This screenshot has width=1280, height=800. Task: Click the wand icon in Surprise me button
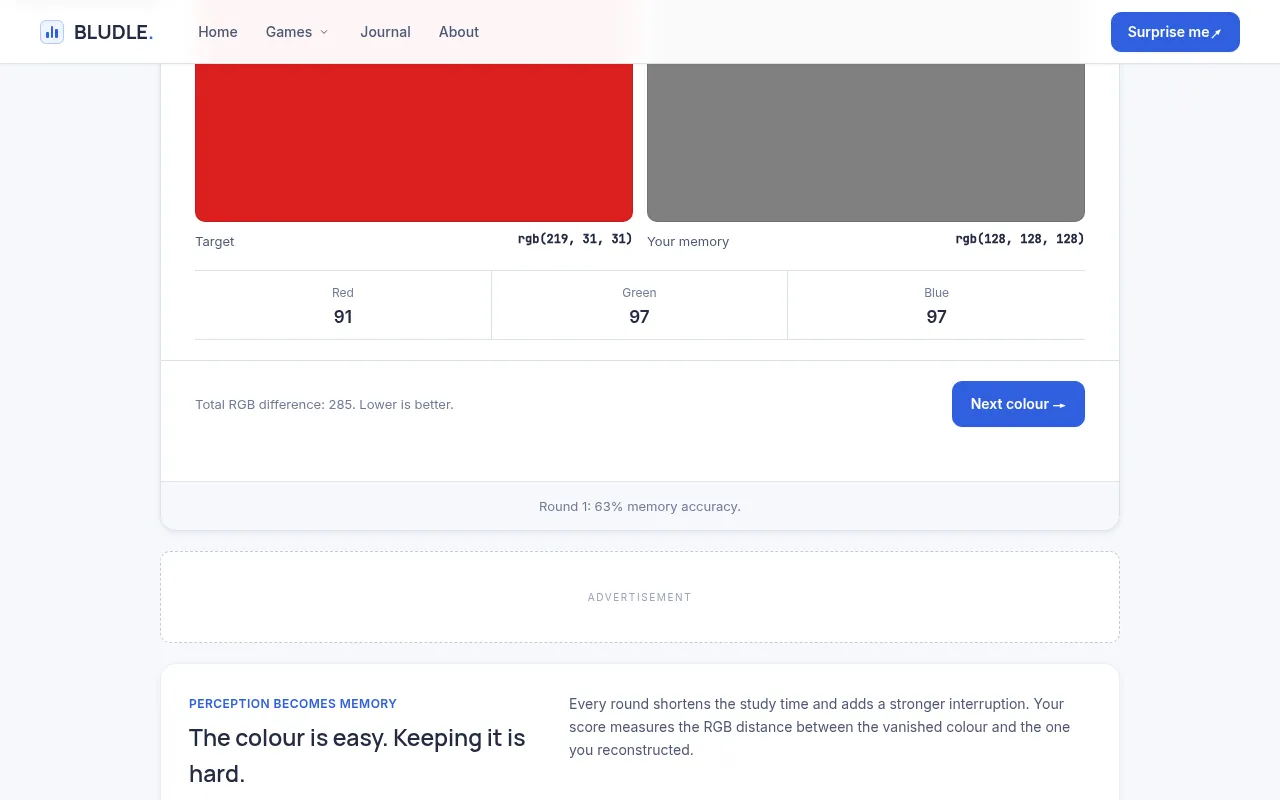[x=1217, y=33]
